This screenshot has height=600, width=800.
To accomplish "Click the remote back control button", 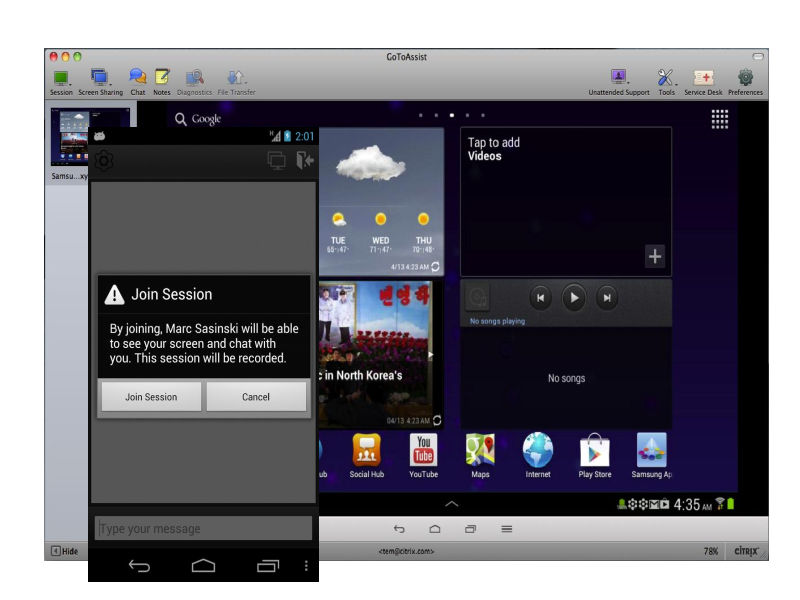I will pos(399,529).
